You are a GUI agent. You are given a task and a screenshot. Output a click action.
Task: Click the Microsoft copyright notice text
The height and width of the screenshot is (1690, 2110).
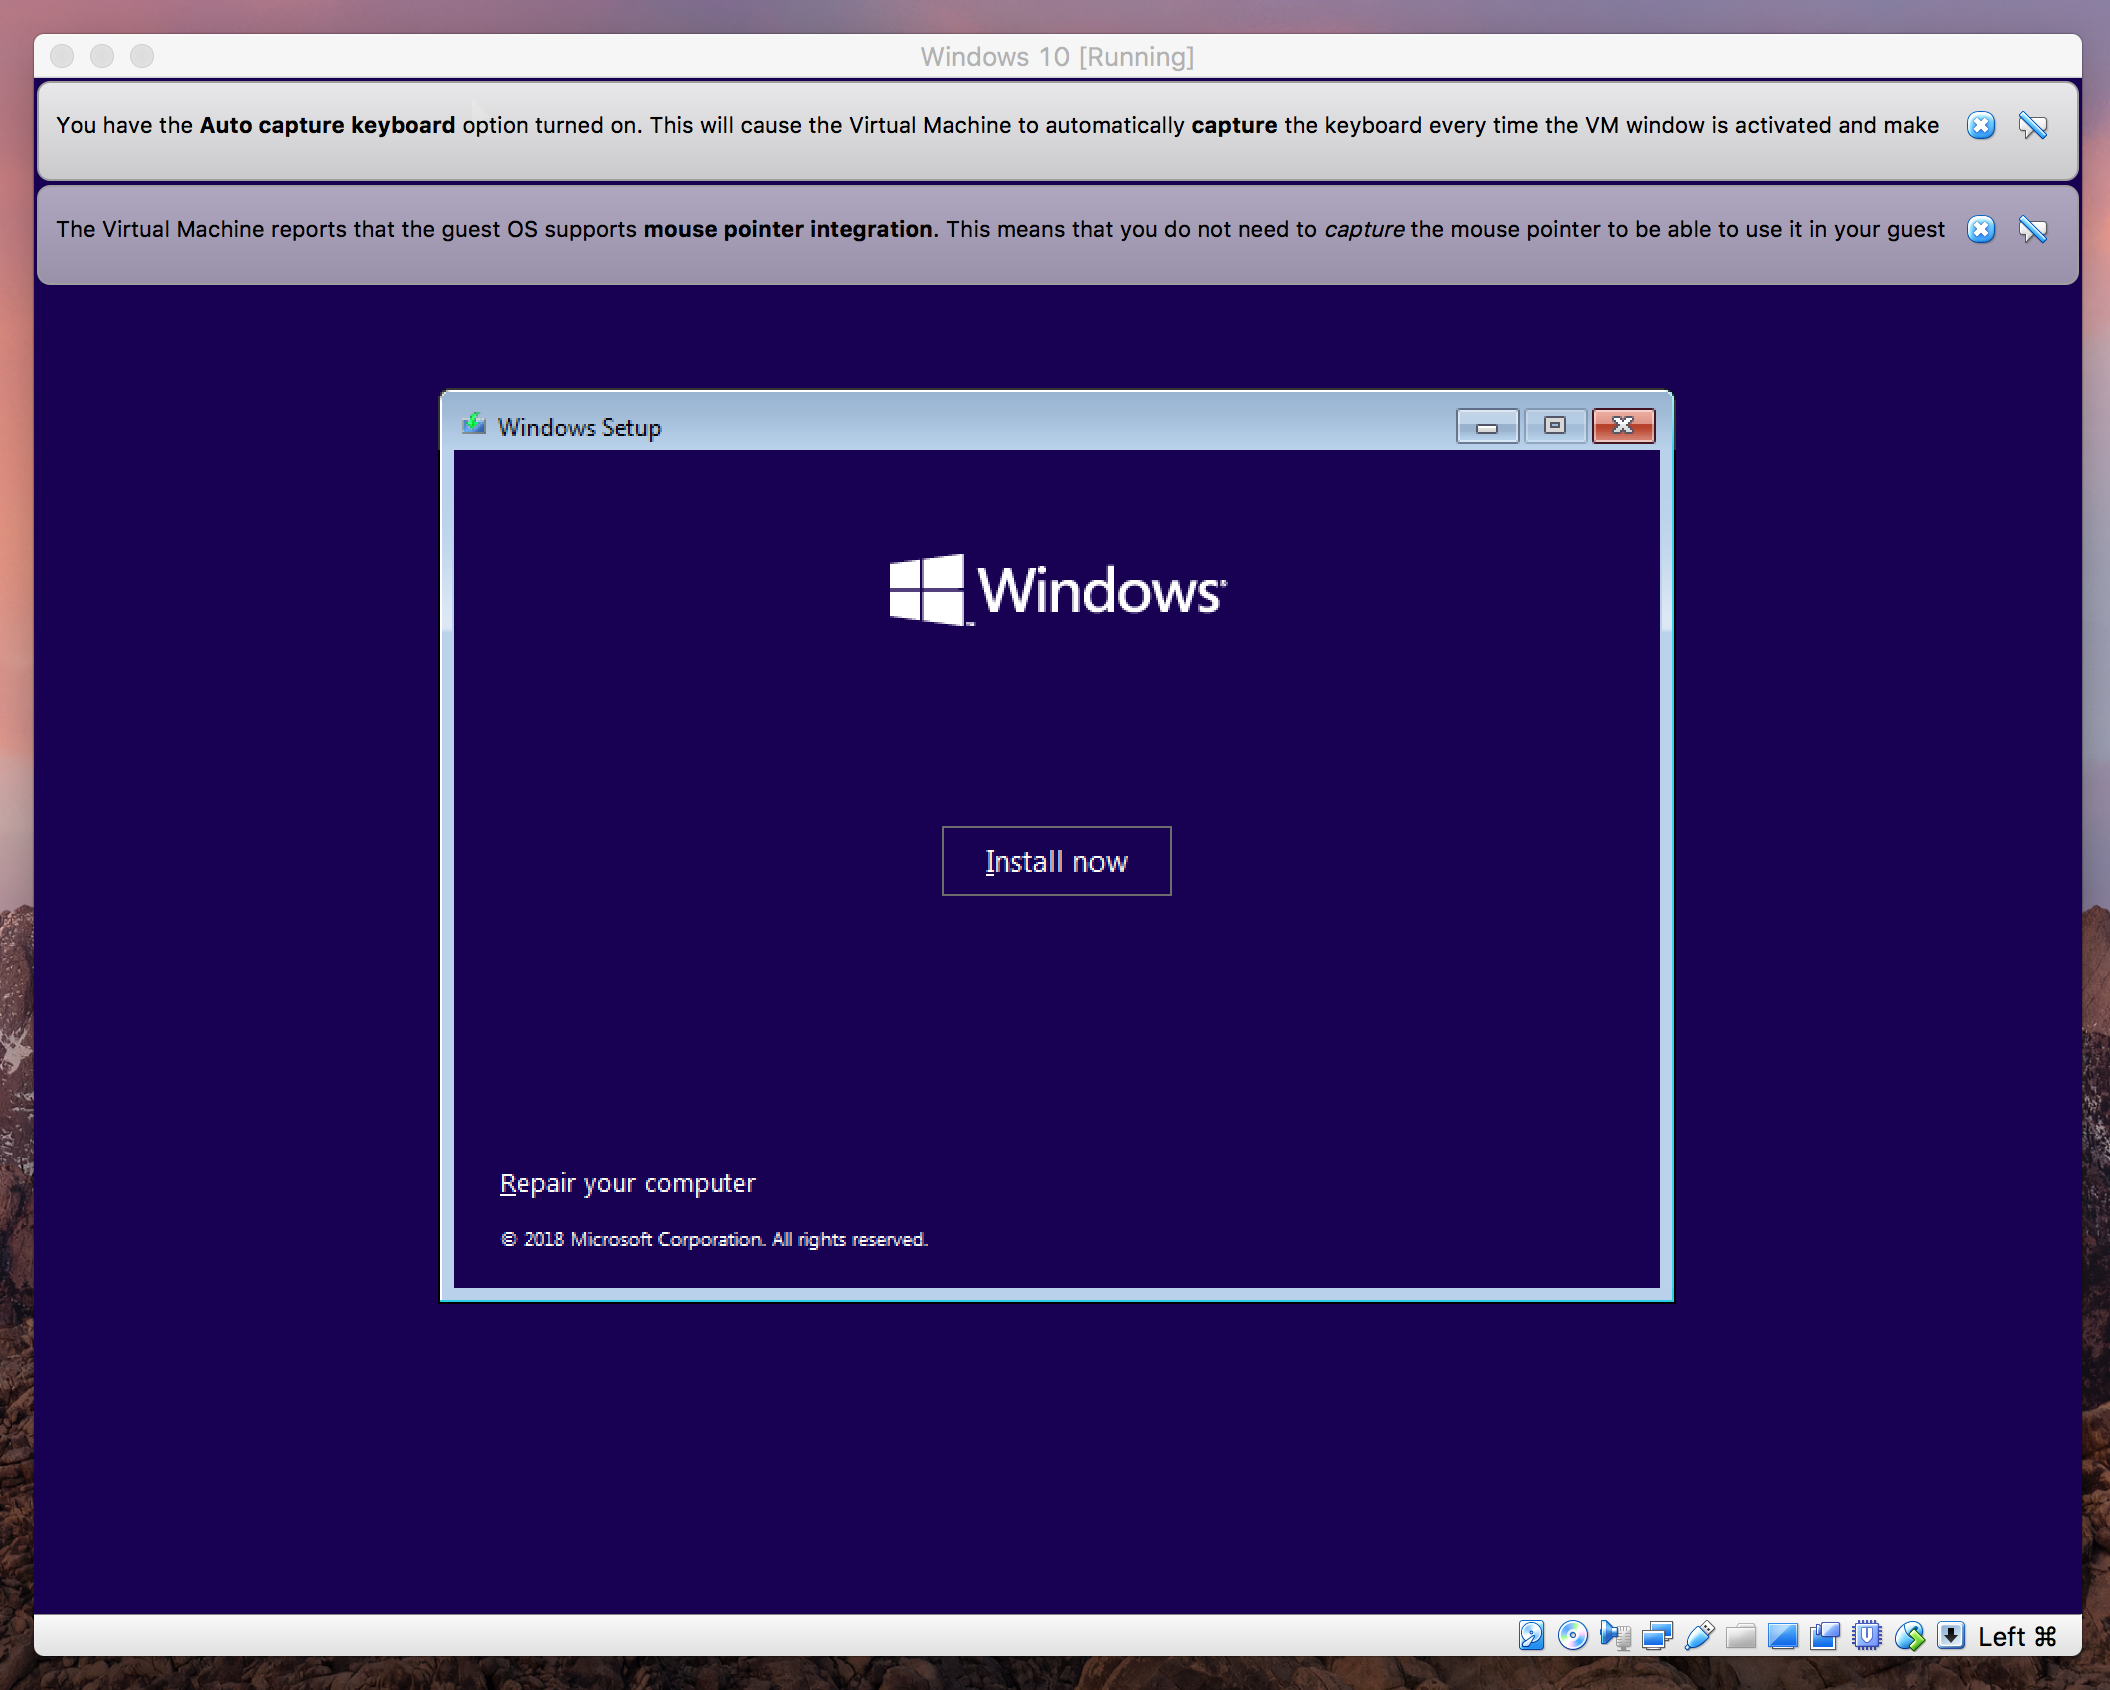tap(714, 1239)
